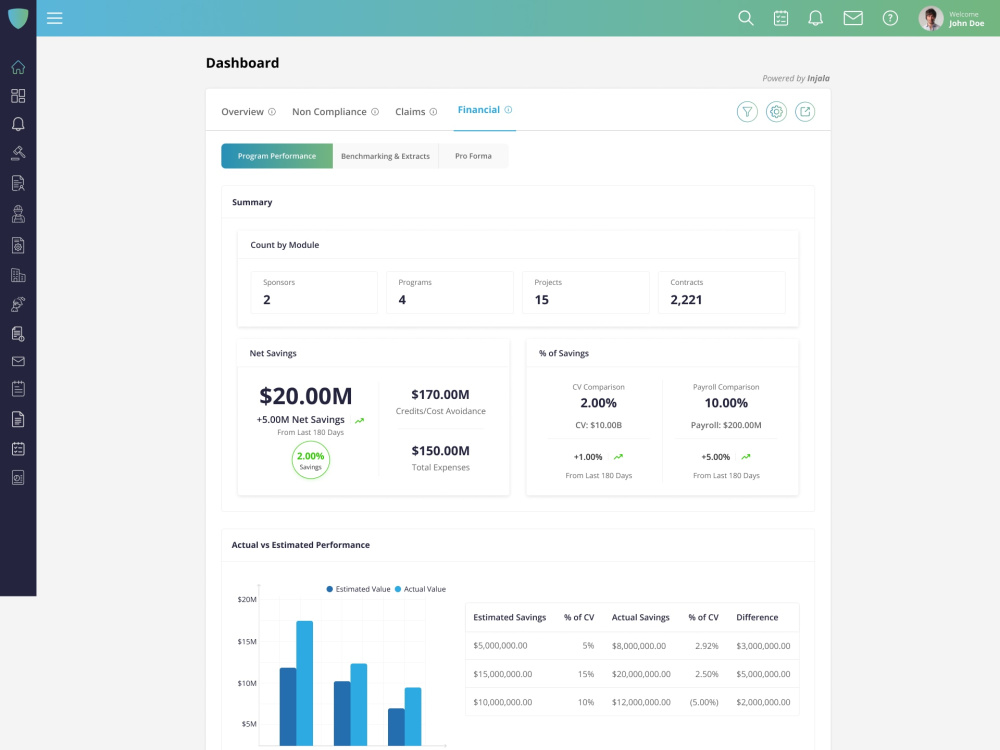Click the Injala link
Screen dimensions: 1000x750
tap(818, 78)
